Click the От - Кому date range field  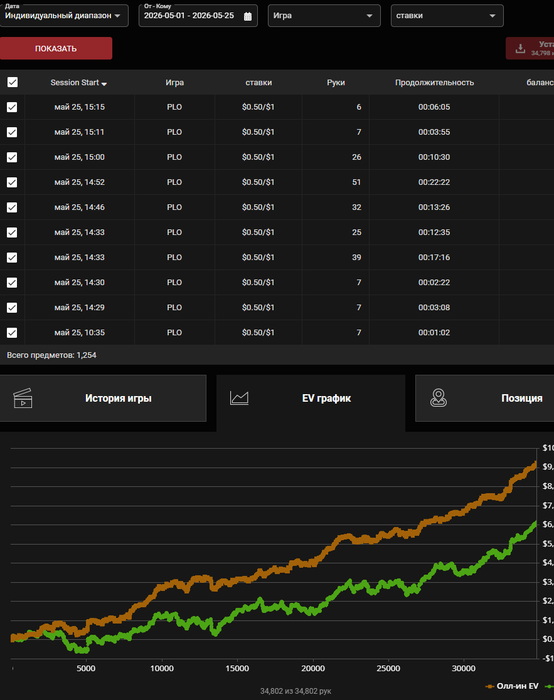[x=198, y=16]
